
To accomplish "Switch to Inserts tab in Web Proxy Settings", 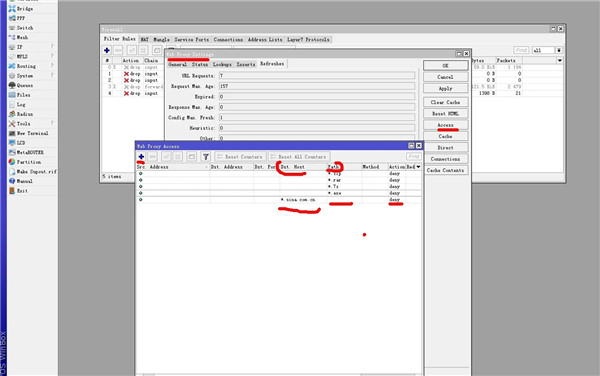I will point(246,64).
